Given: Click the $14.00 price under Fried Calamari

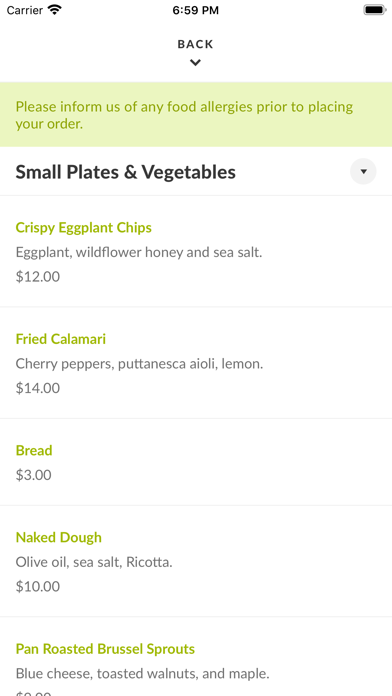Looking at the screenshot, I should (38, 388).
